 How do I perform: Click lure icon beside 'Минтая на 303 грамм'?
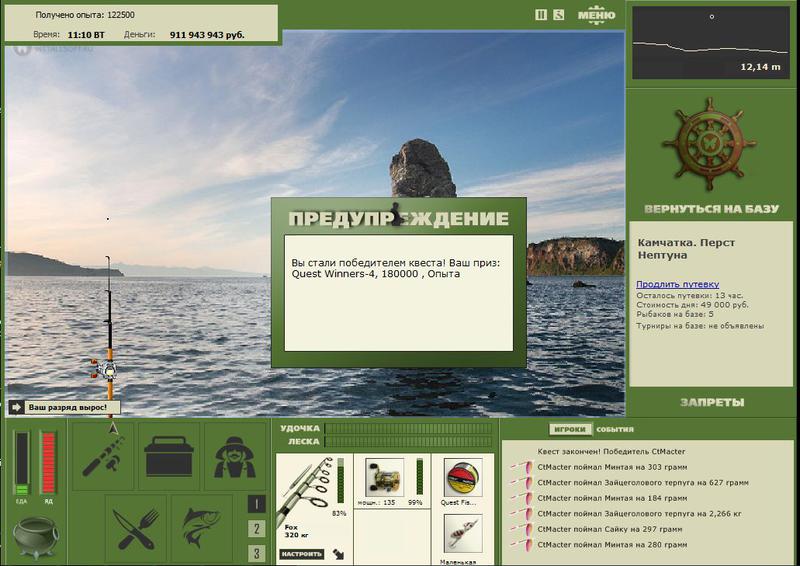522,466
